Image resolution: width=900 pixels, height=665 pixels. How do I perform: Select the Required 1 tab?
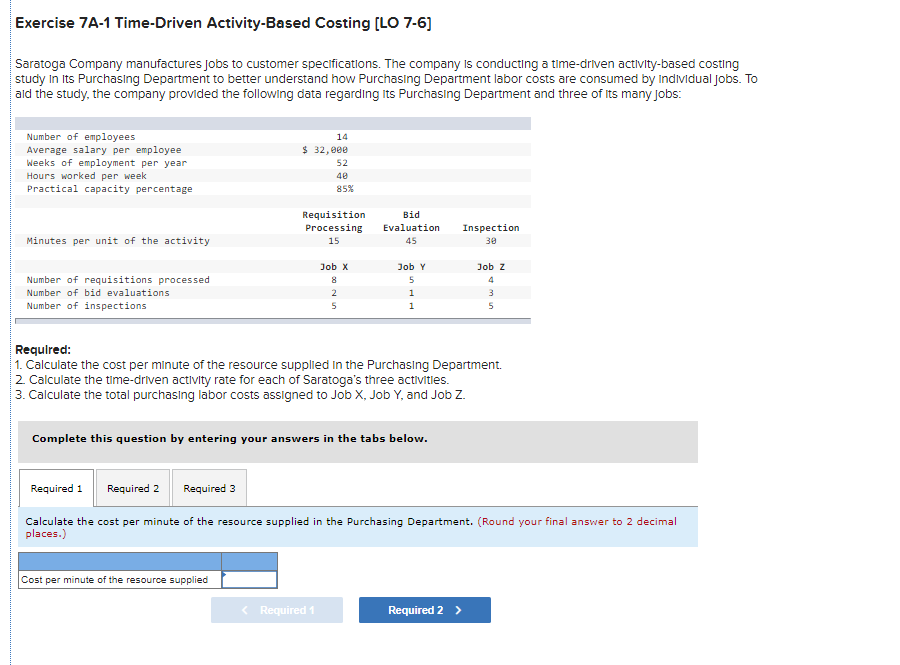tap(56, 488)
